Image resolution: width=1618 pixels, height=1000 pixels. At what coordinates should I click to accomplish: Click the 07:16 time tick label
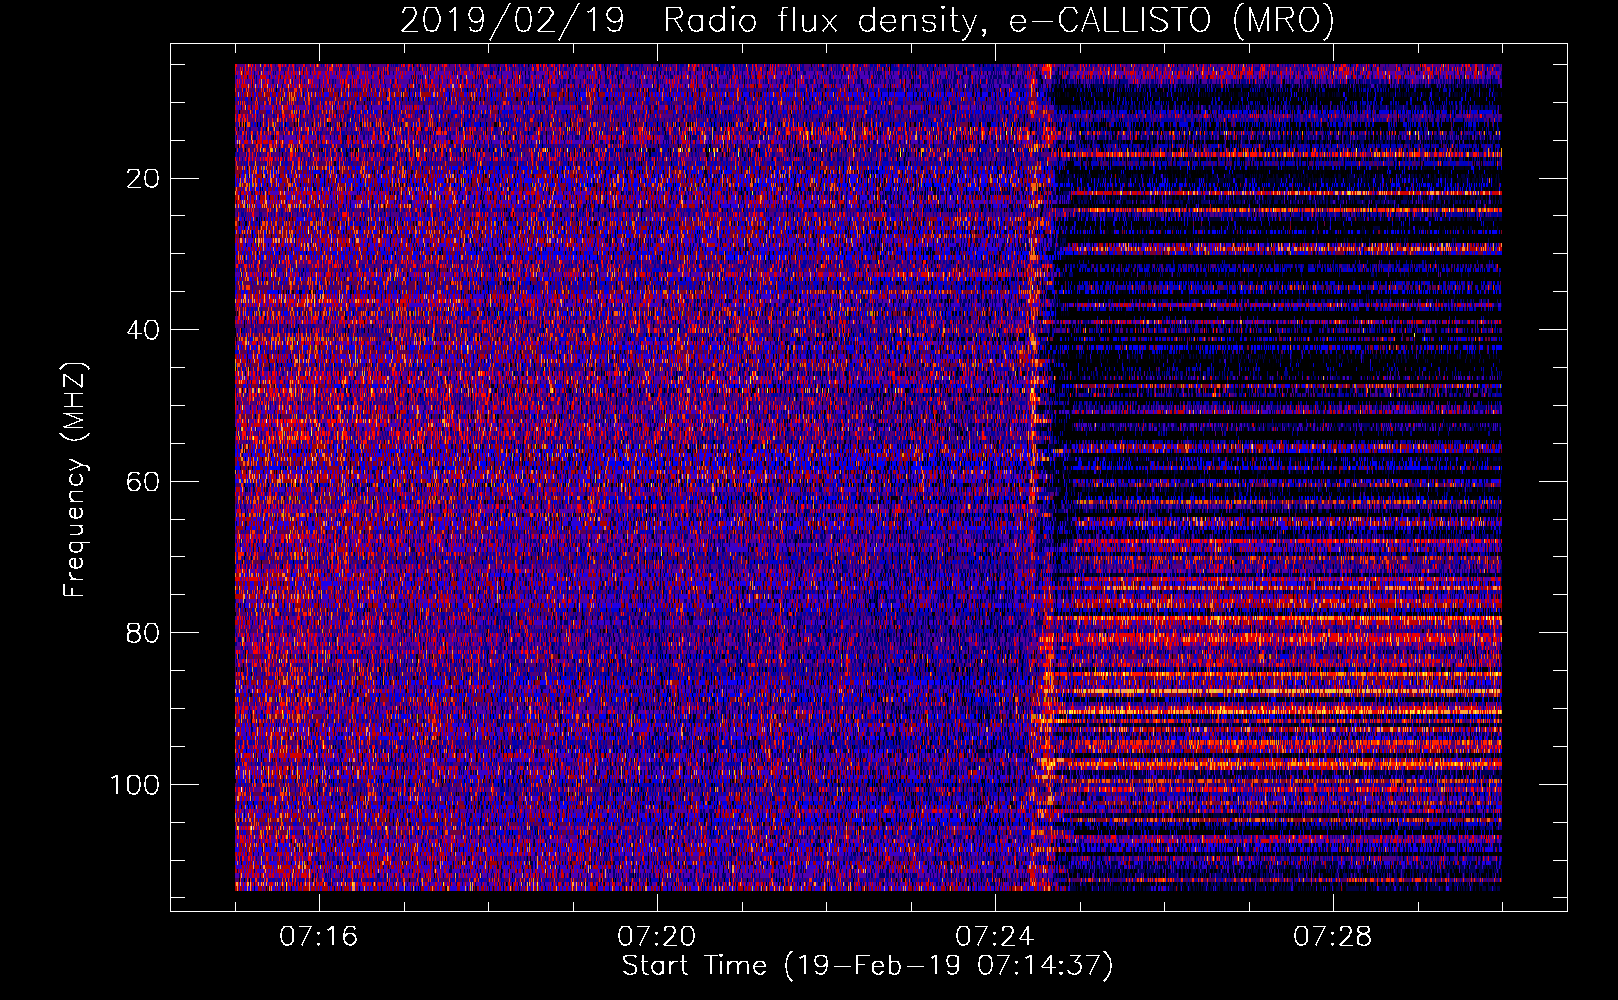point(319,937)
